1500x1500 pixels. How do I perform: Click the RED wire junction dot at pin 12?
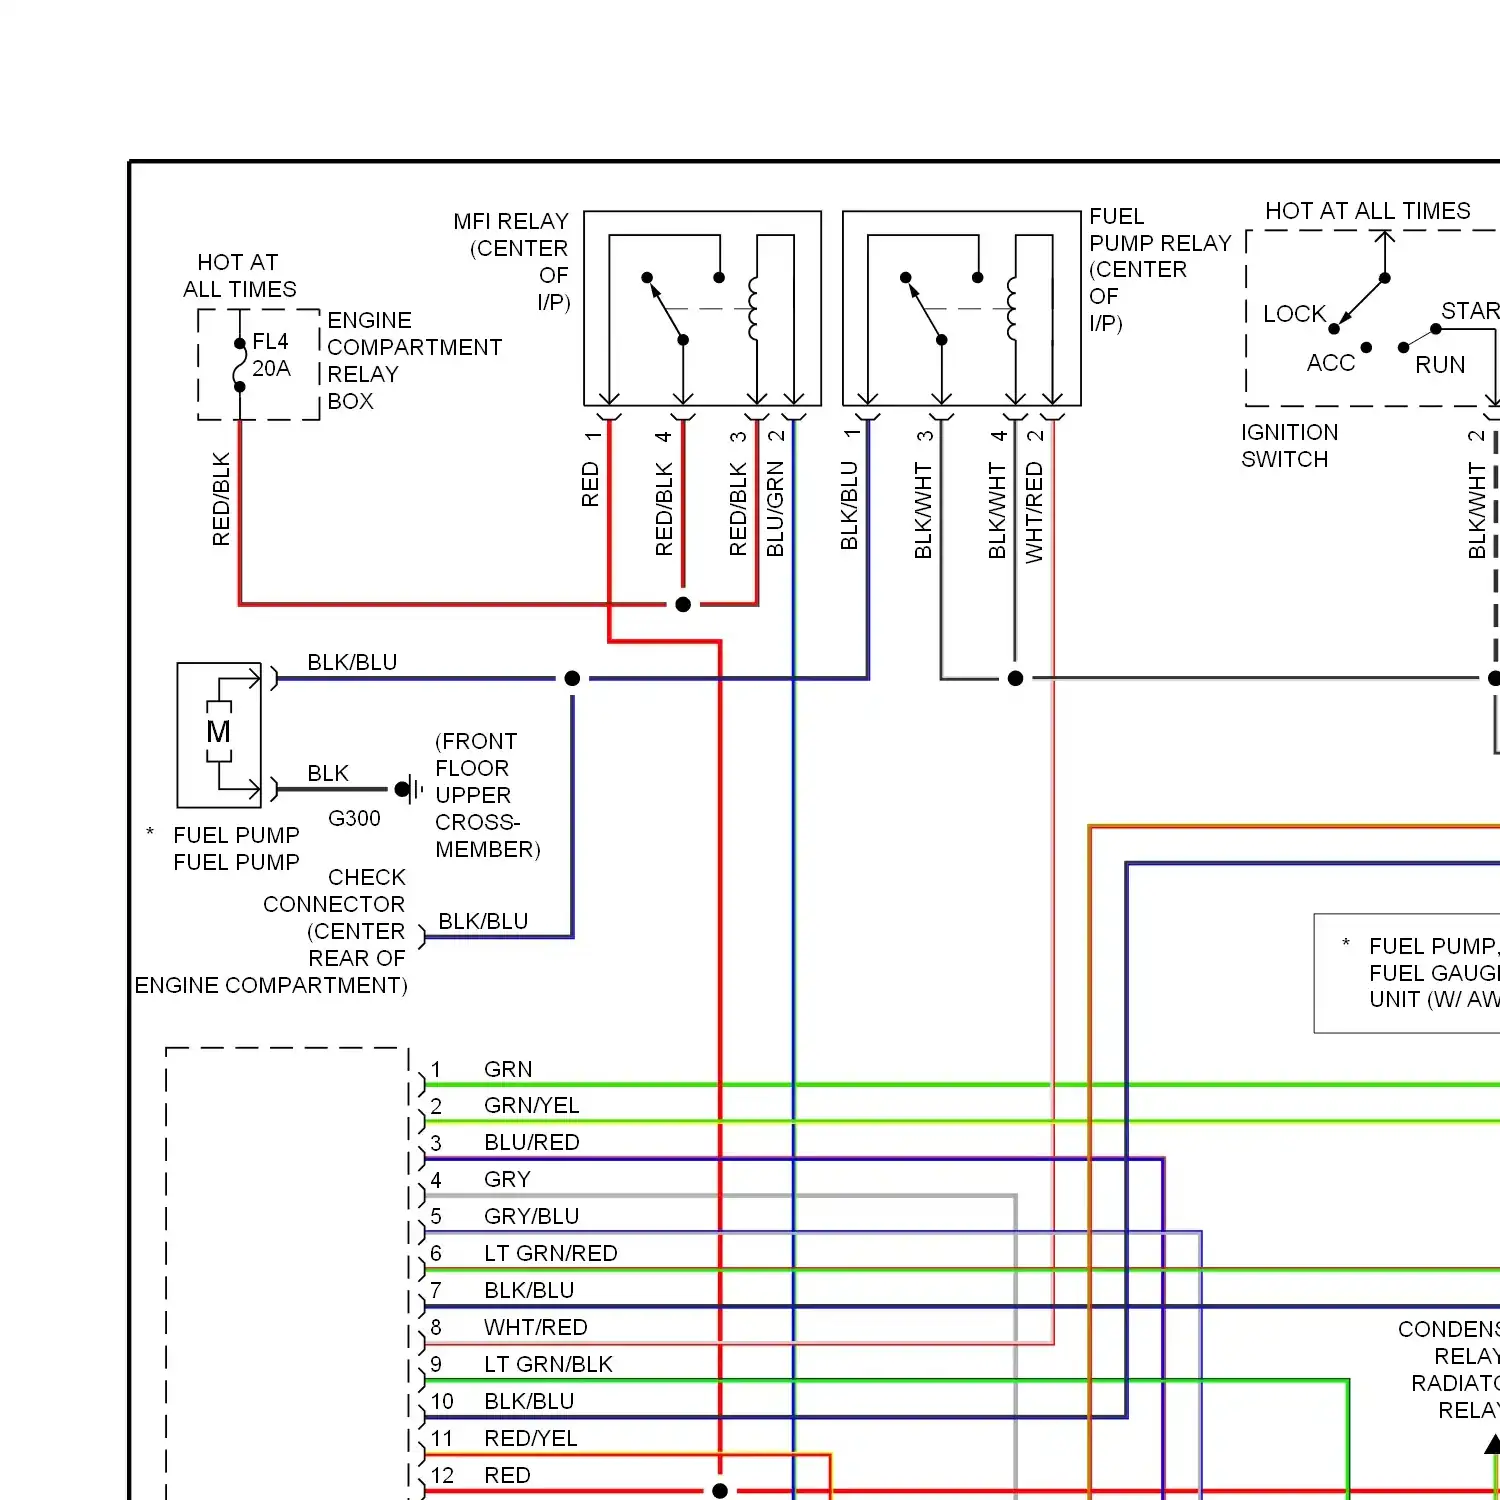coord(720,1491)
